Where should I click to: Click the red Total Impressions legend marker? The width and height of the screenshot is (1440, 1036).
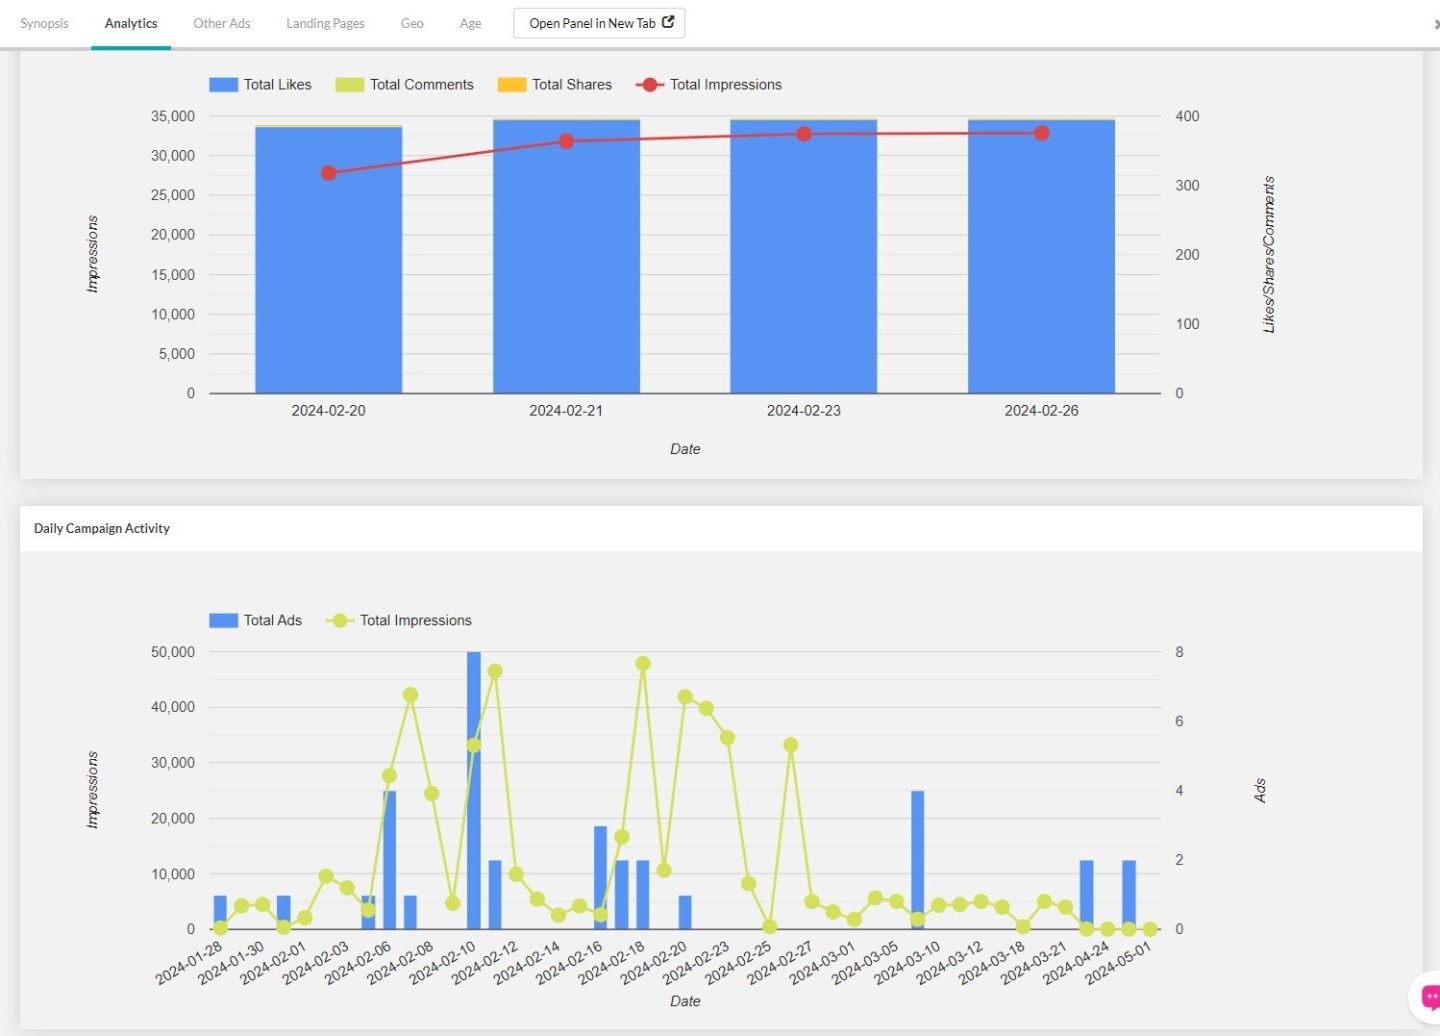(x=649, y=85)
